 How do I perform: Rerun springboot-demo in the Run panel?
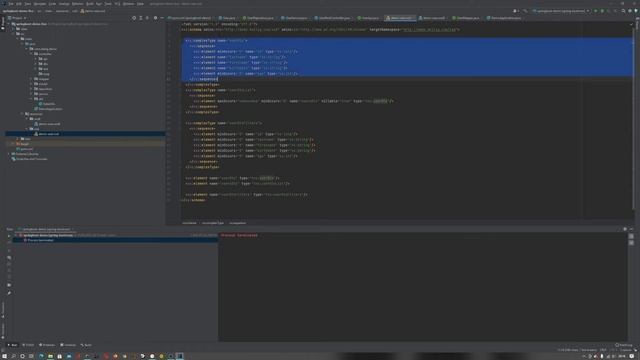[x=9, y=236]
